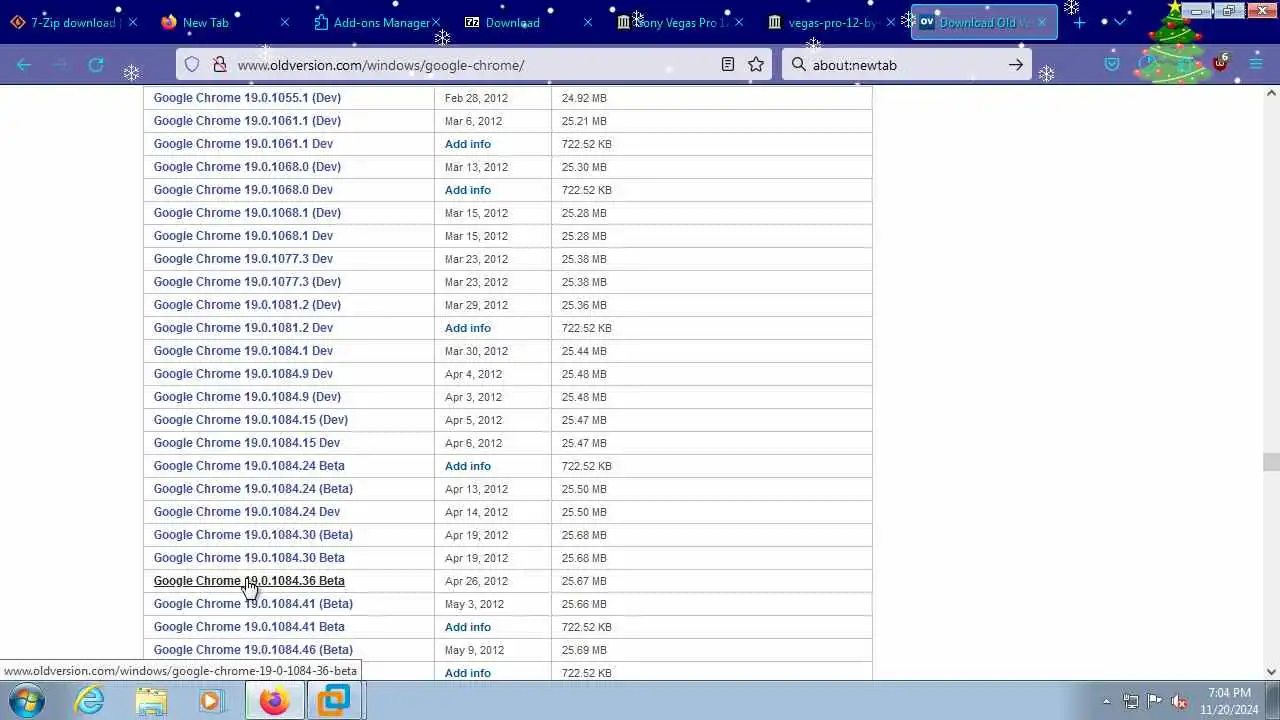
Task: Switch to the Download tab
Action: tap(529, 22)
